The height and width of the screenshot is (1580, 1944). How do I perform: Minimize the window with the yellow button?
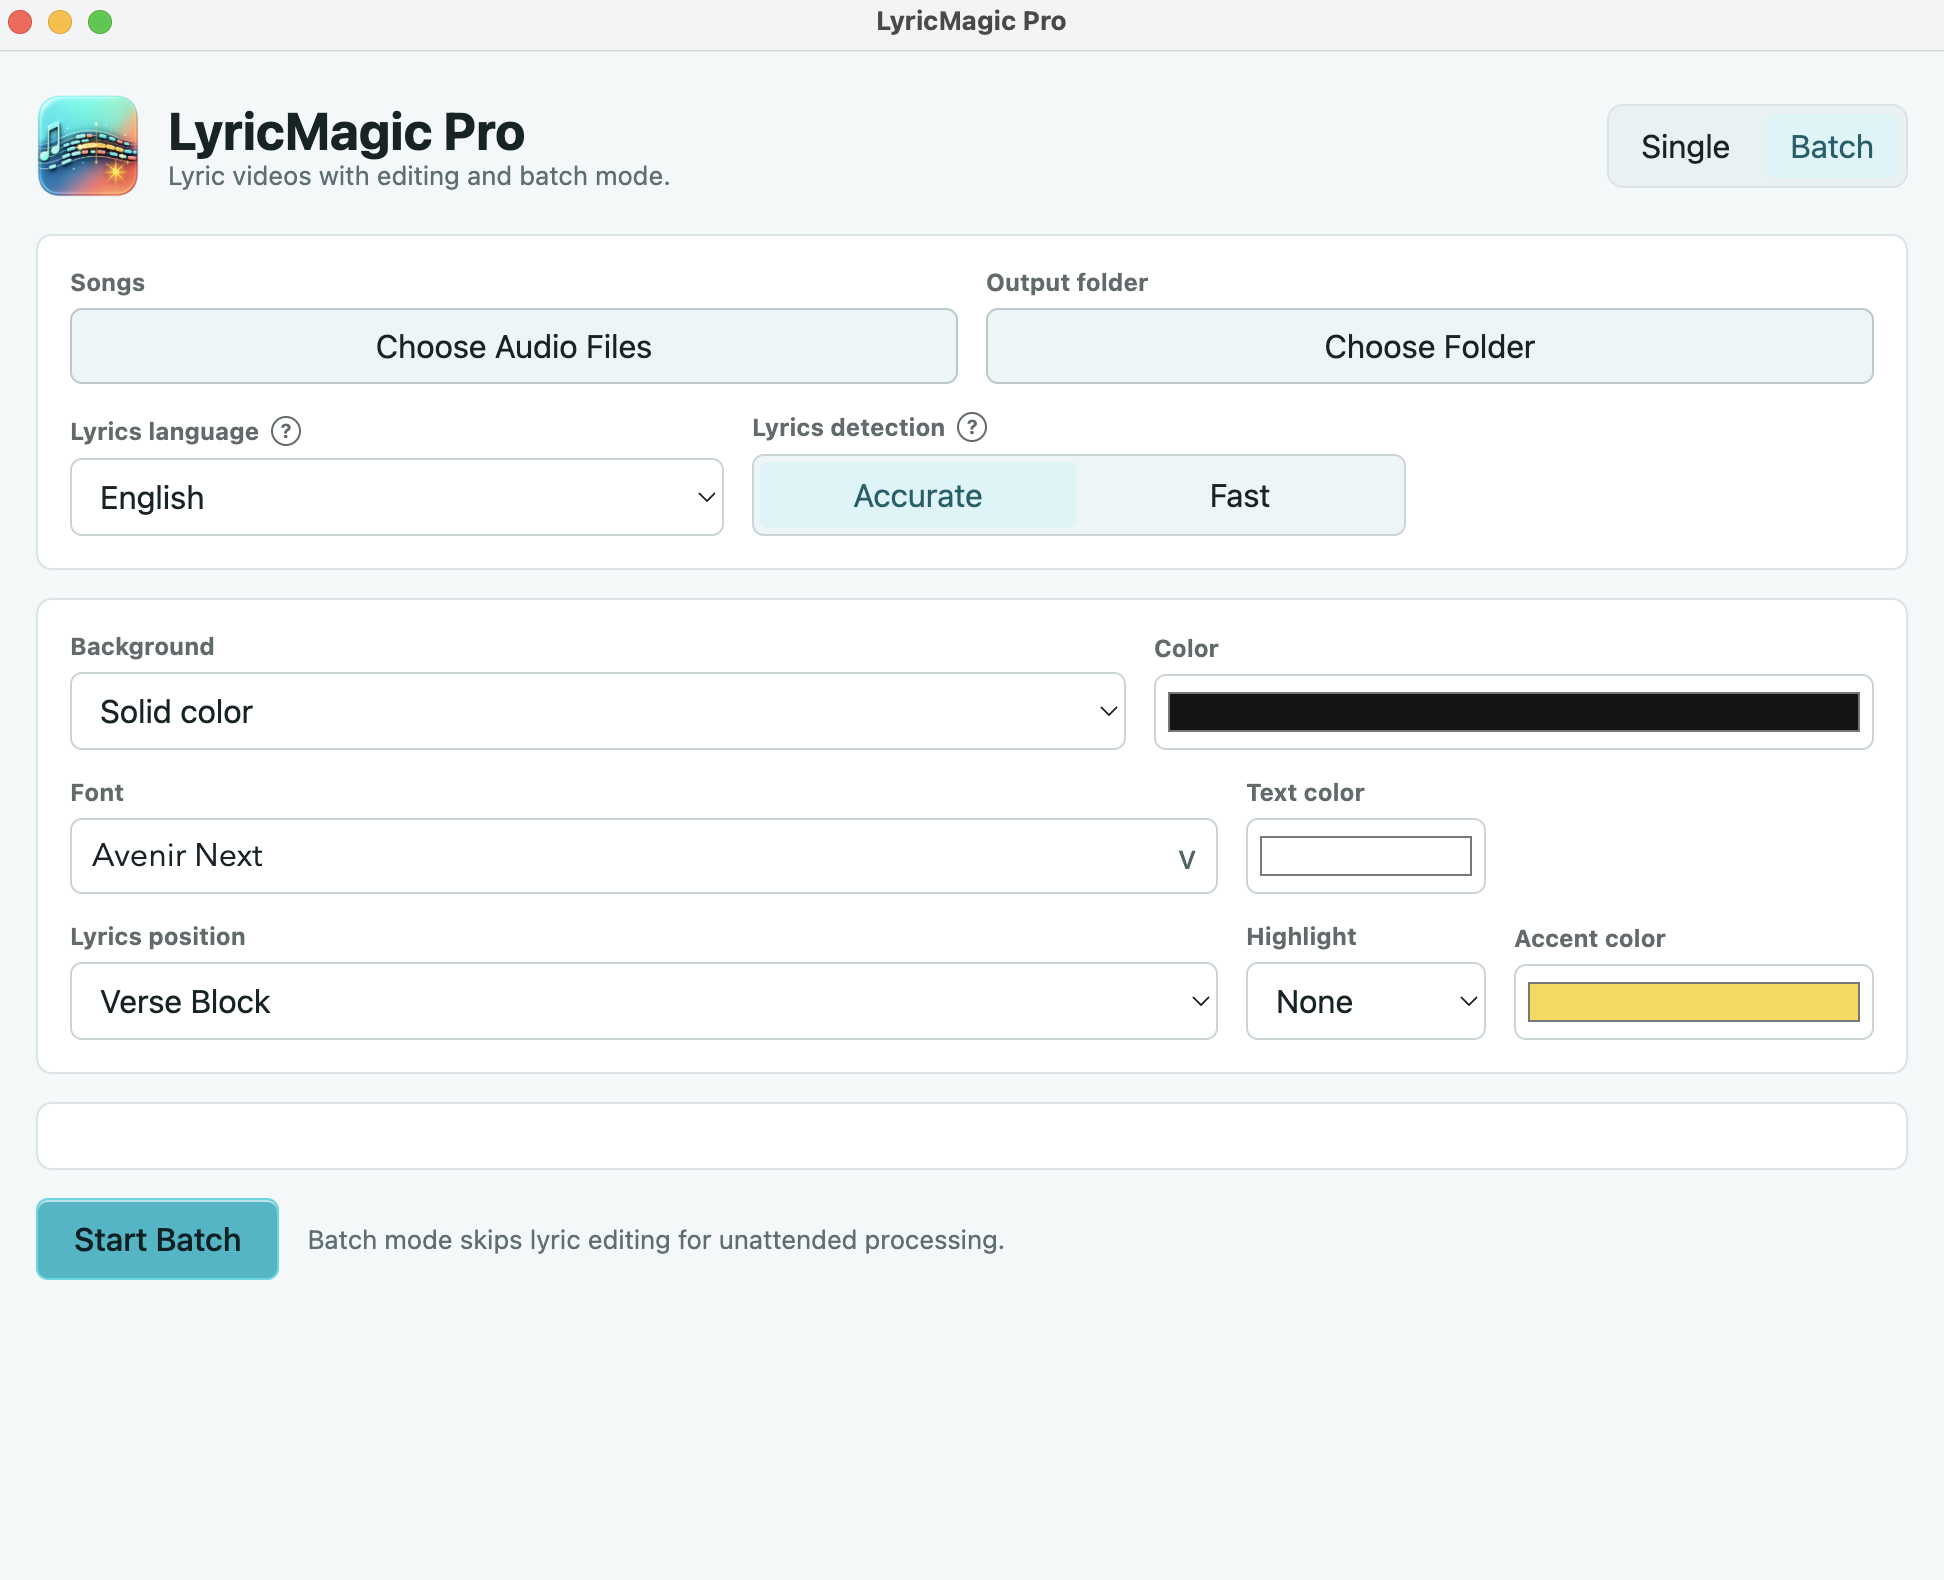pos(60,22)
